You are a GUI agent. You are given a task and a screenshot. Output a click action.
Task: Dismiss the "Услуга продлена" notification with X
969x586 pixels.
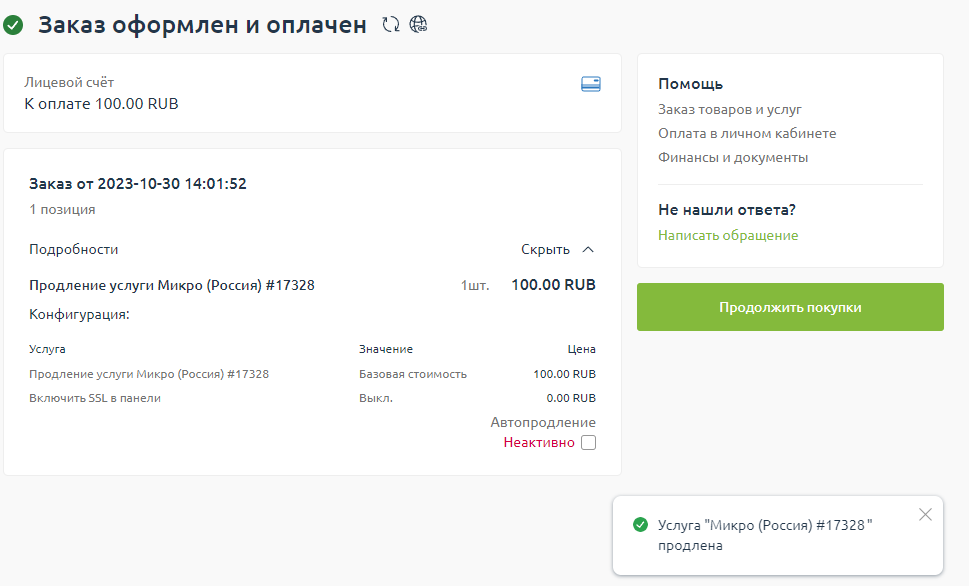point(925,514)
